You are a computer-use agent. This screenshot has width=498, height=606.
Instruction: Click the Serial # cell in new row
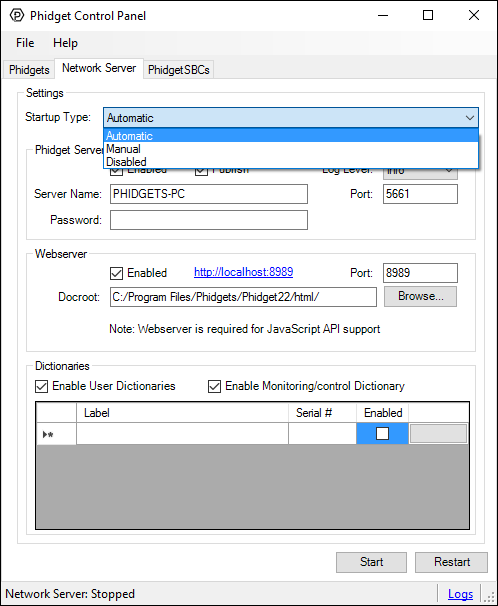[x=322, y=434]
